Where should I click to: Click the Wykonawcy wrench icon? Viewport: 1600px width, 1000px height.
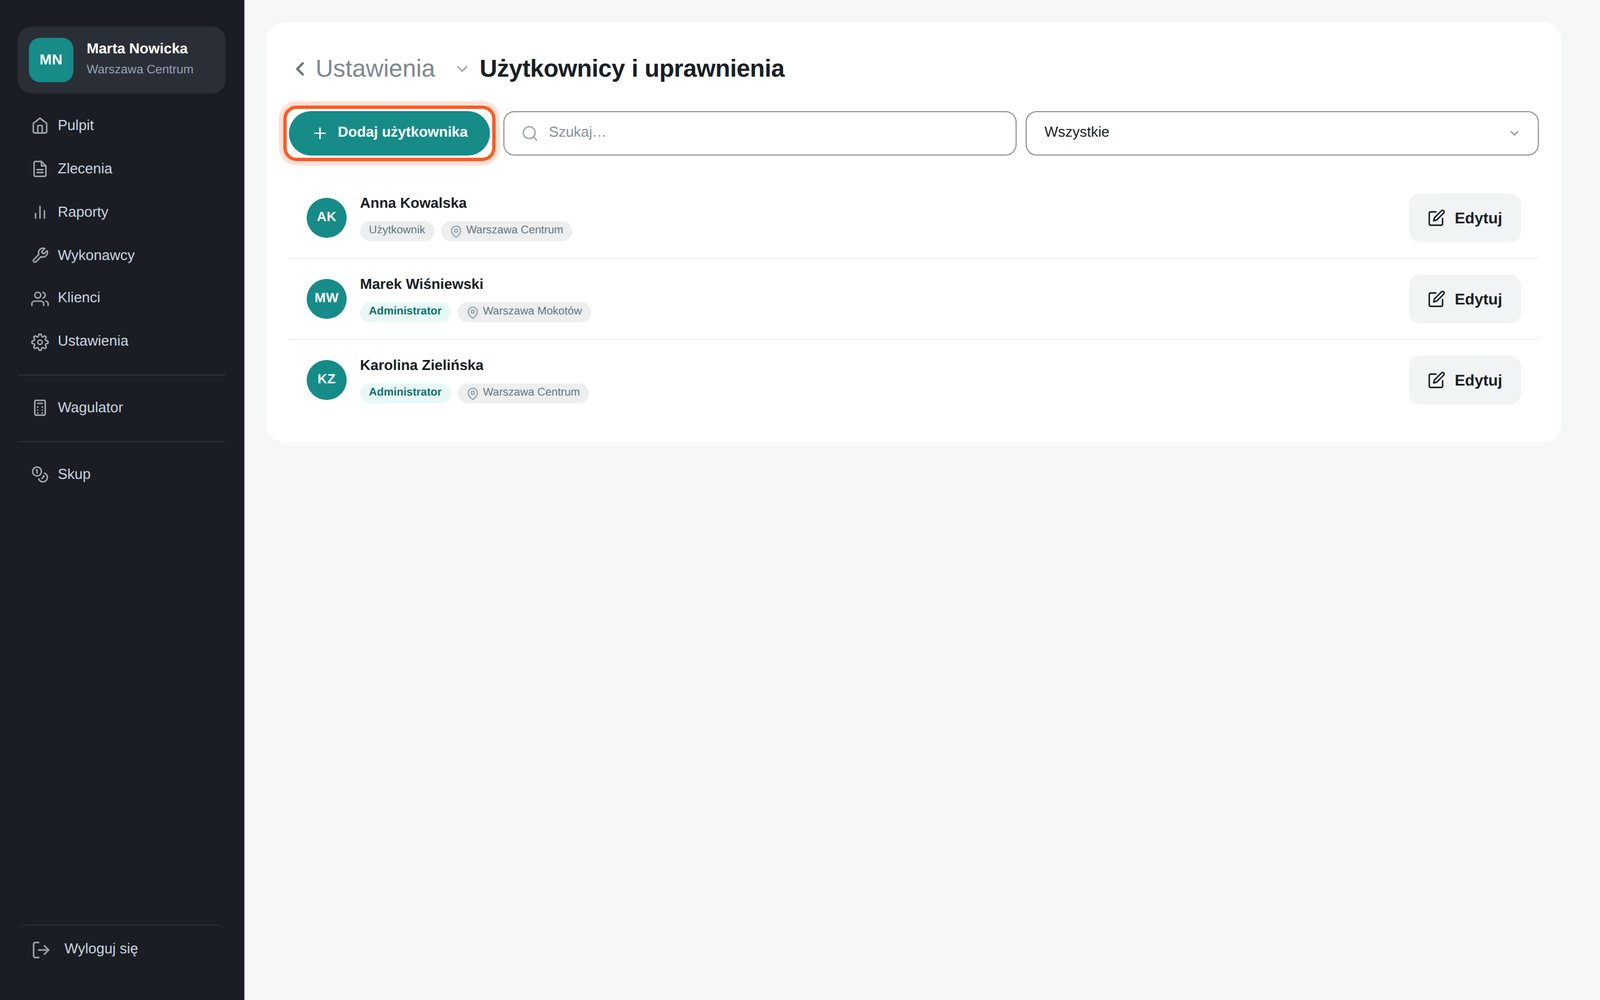pos(40,255)
